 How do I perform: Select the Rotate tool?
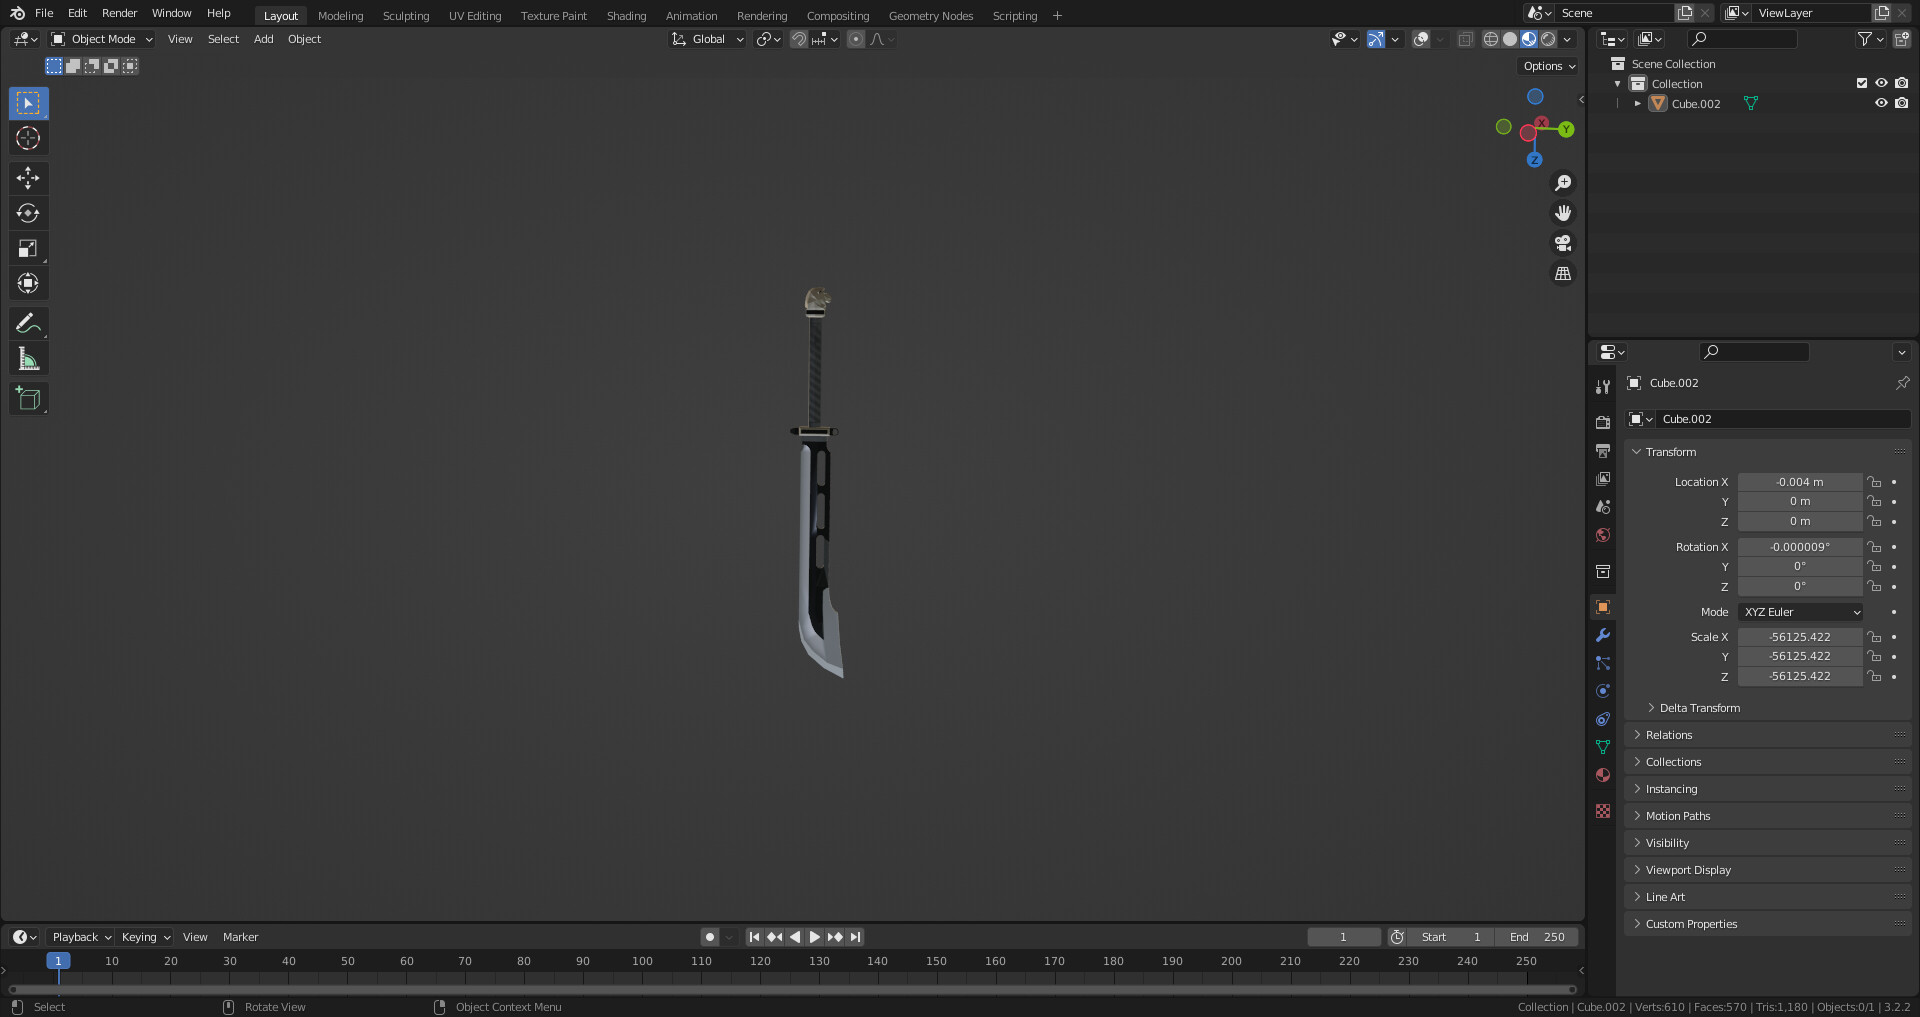click(x=28, y=212)
